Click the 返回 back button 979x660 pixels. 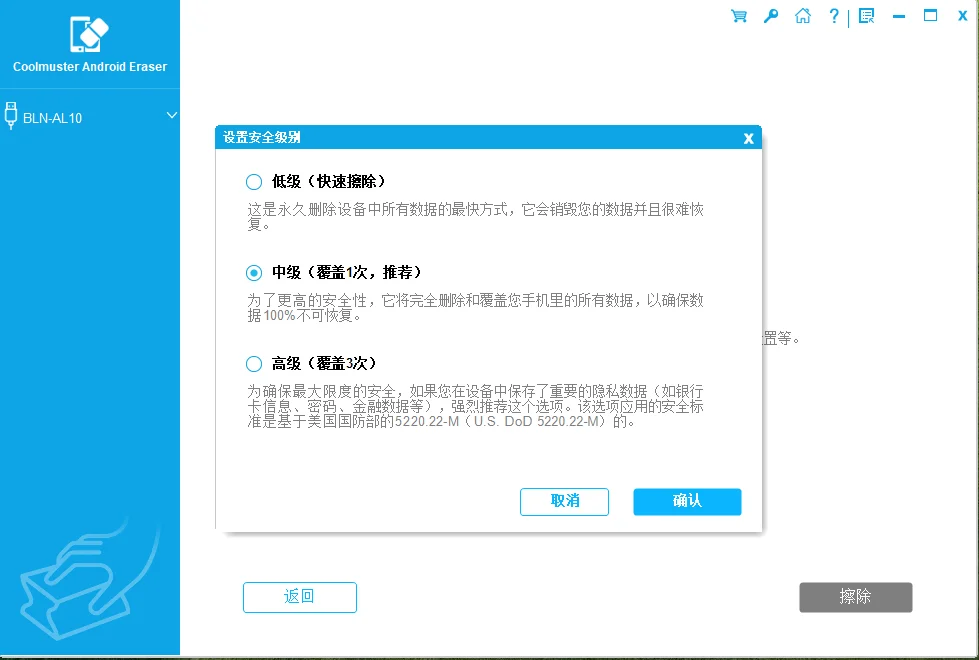click(299, 597)
